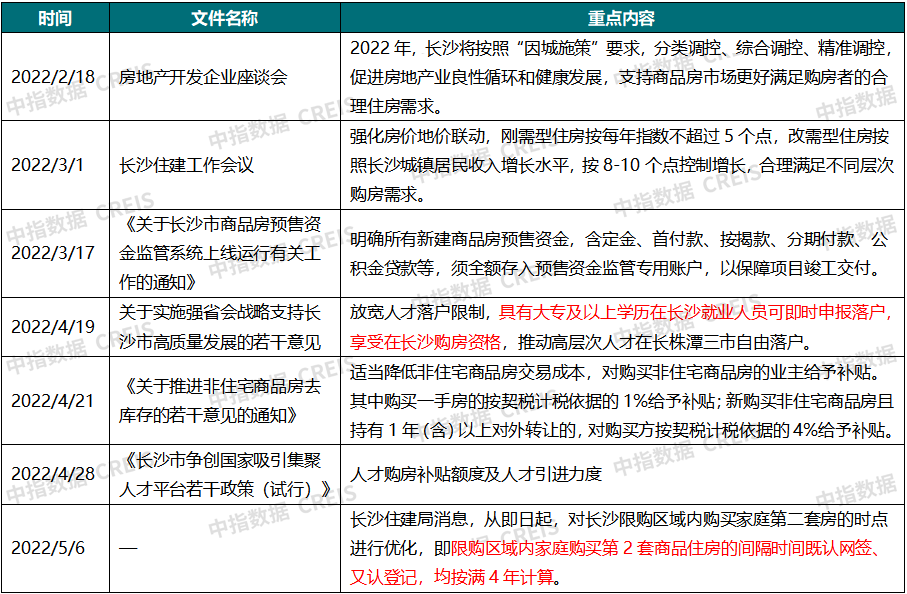
Task: Click the 商品房预售资金监管系统 notice file name
Action: (220, 253)
